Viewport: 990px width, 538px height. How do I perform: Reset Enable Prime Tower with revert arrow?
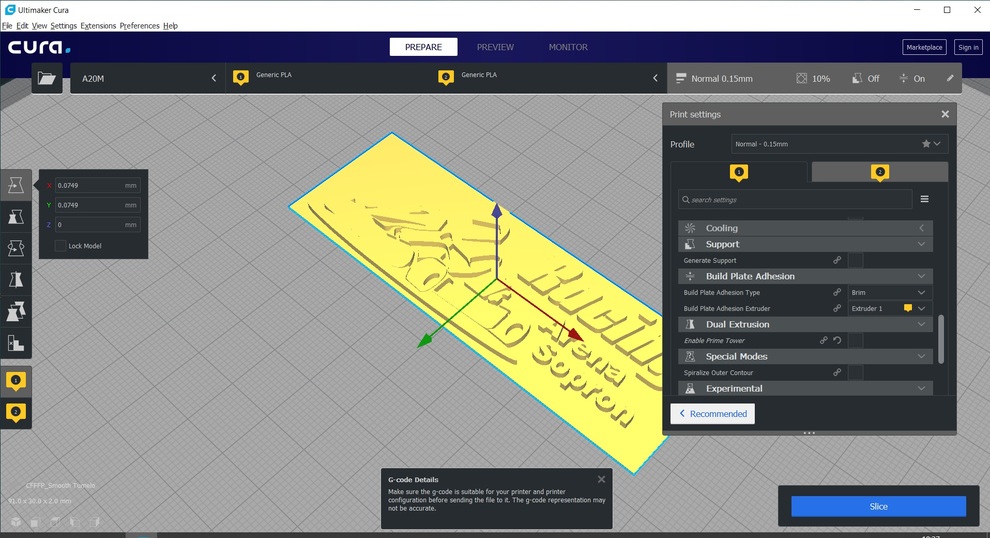tap(837, 341)
